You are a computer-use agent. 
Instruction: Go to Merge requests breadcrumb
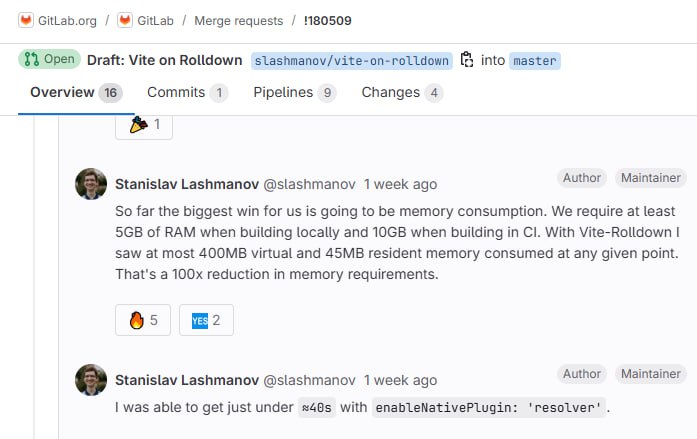click(x=239, y=21)
